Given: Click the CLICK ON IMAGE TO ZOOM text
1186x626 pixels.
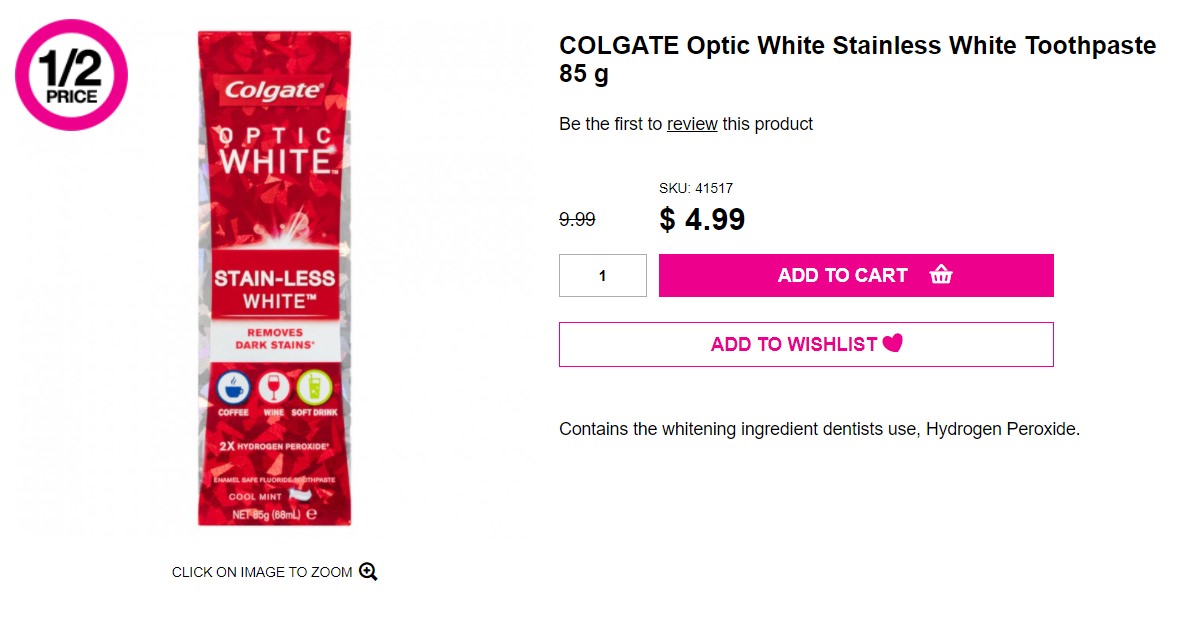Looking at the screenshot, I should coord(261,571).
